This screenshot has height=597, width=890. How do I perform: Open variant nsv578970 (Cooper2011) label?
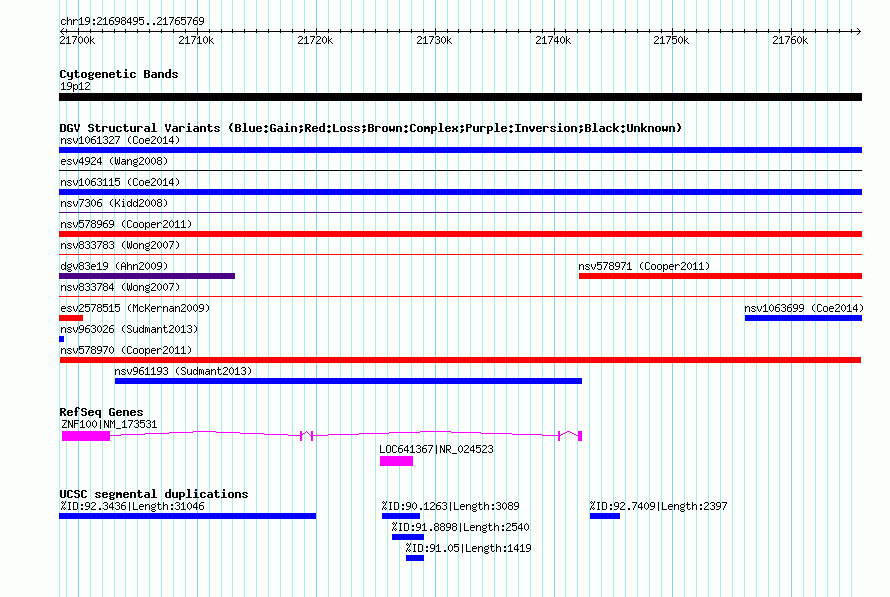click(x=126, y=350)
